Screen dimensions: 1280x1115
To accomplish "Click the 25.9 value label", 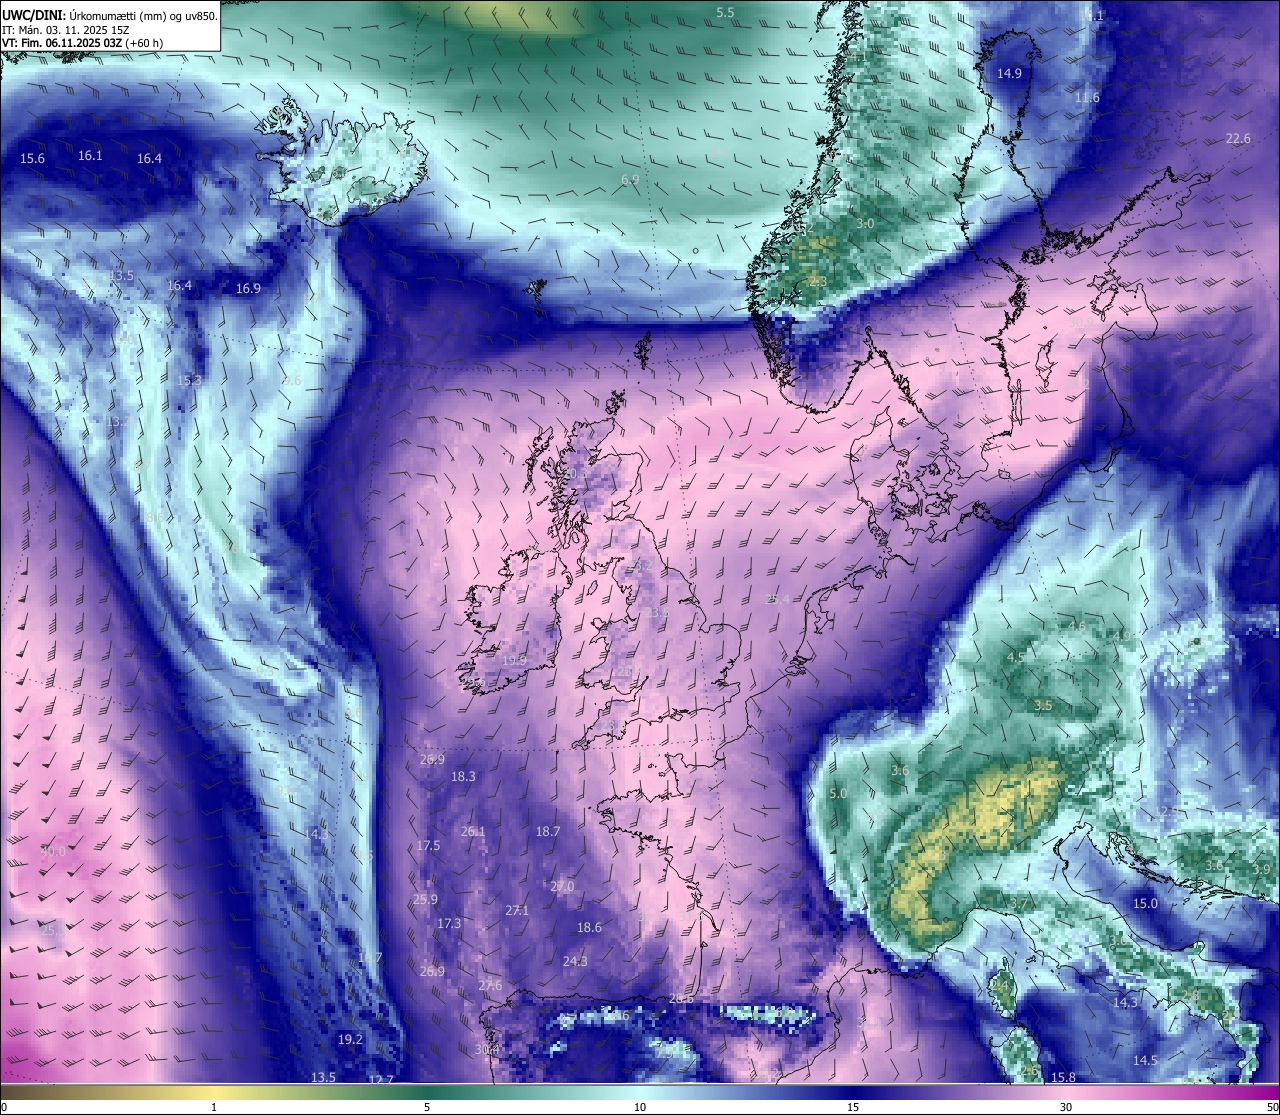I will (x=425, y=900).
